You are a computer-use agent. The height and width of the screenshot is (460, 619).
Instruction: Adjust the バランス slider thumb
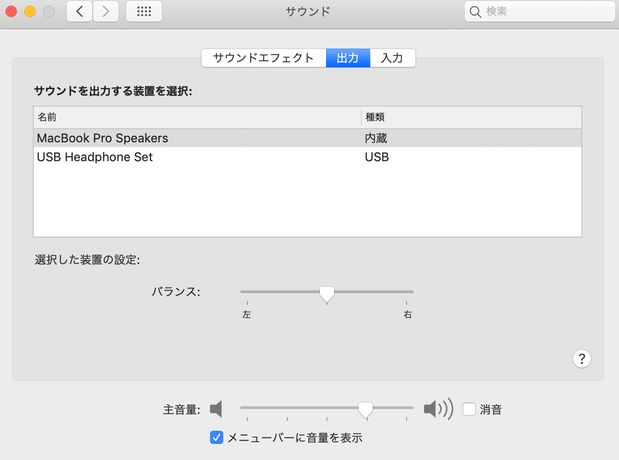pos(327,295)
